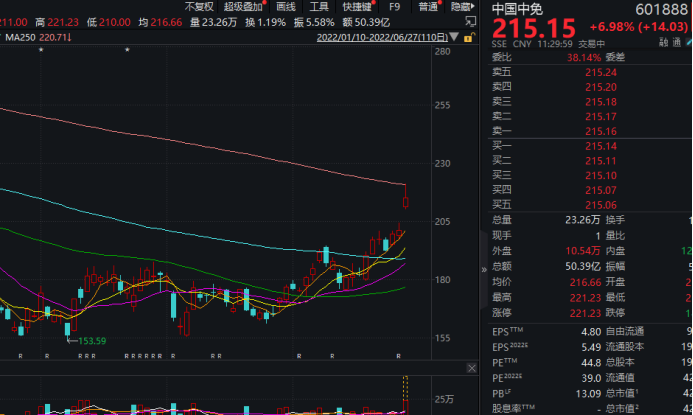The width and height of the screenshot is (693, 415).
Task: Click the 通 stock connect badge
Action: coord(677,43)
